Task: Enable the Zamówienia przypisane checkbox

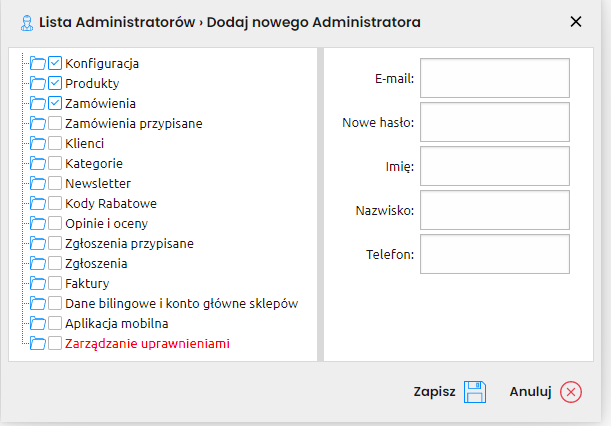Action: point(55,123)
